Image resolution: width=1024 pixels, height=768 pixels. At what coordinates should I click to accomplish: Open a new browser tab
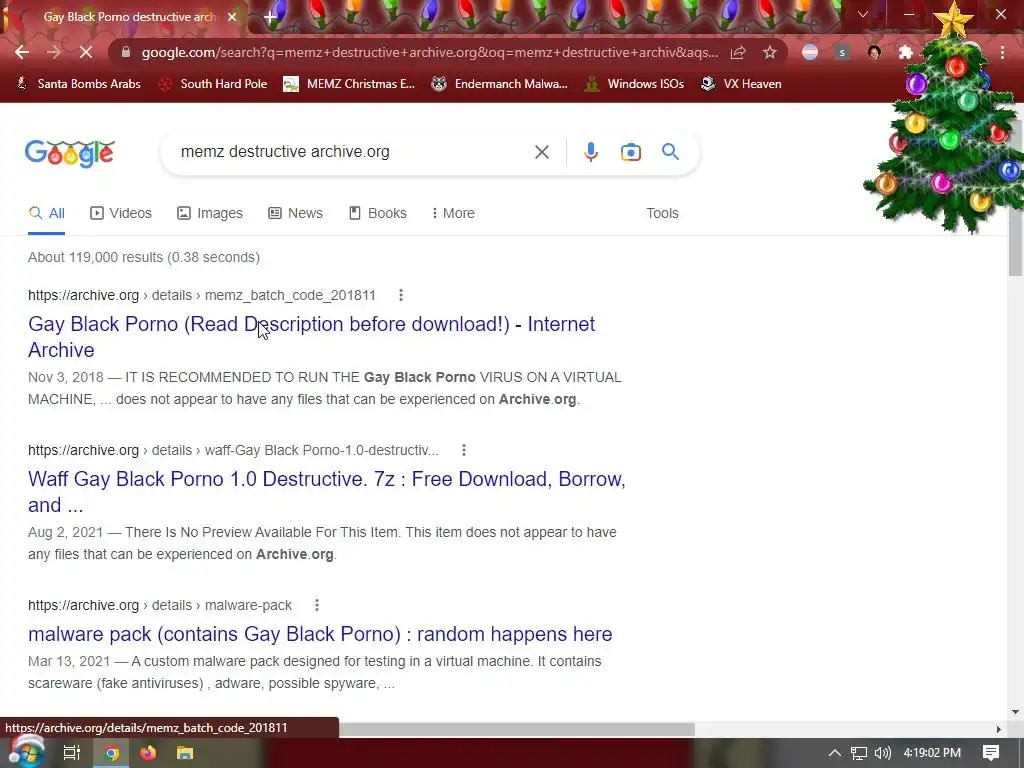point(270,17)
